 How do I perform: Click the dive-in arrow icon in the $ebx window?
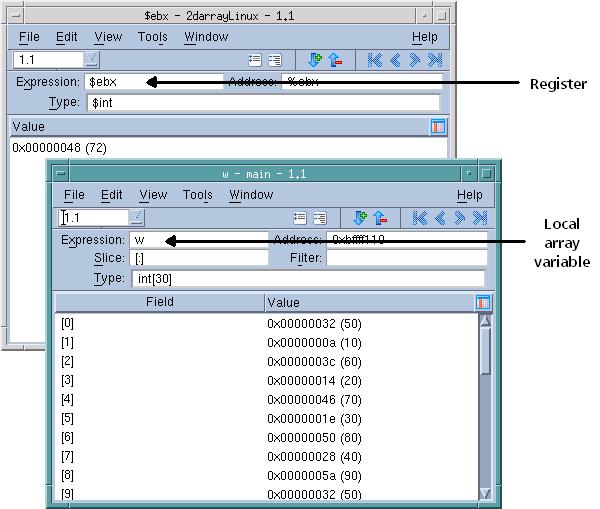[315, 59]
